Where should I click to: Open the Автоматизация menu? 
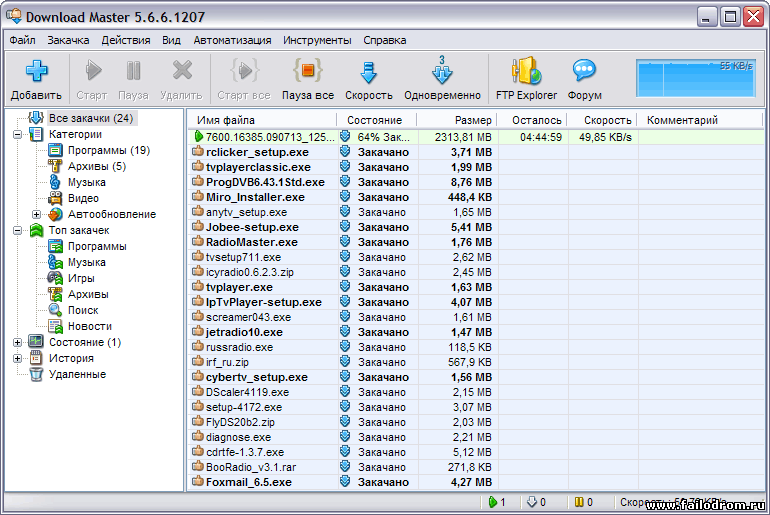[x=232, y=40]
